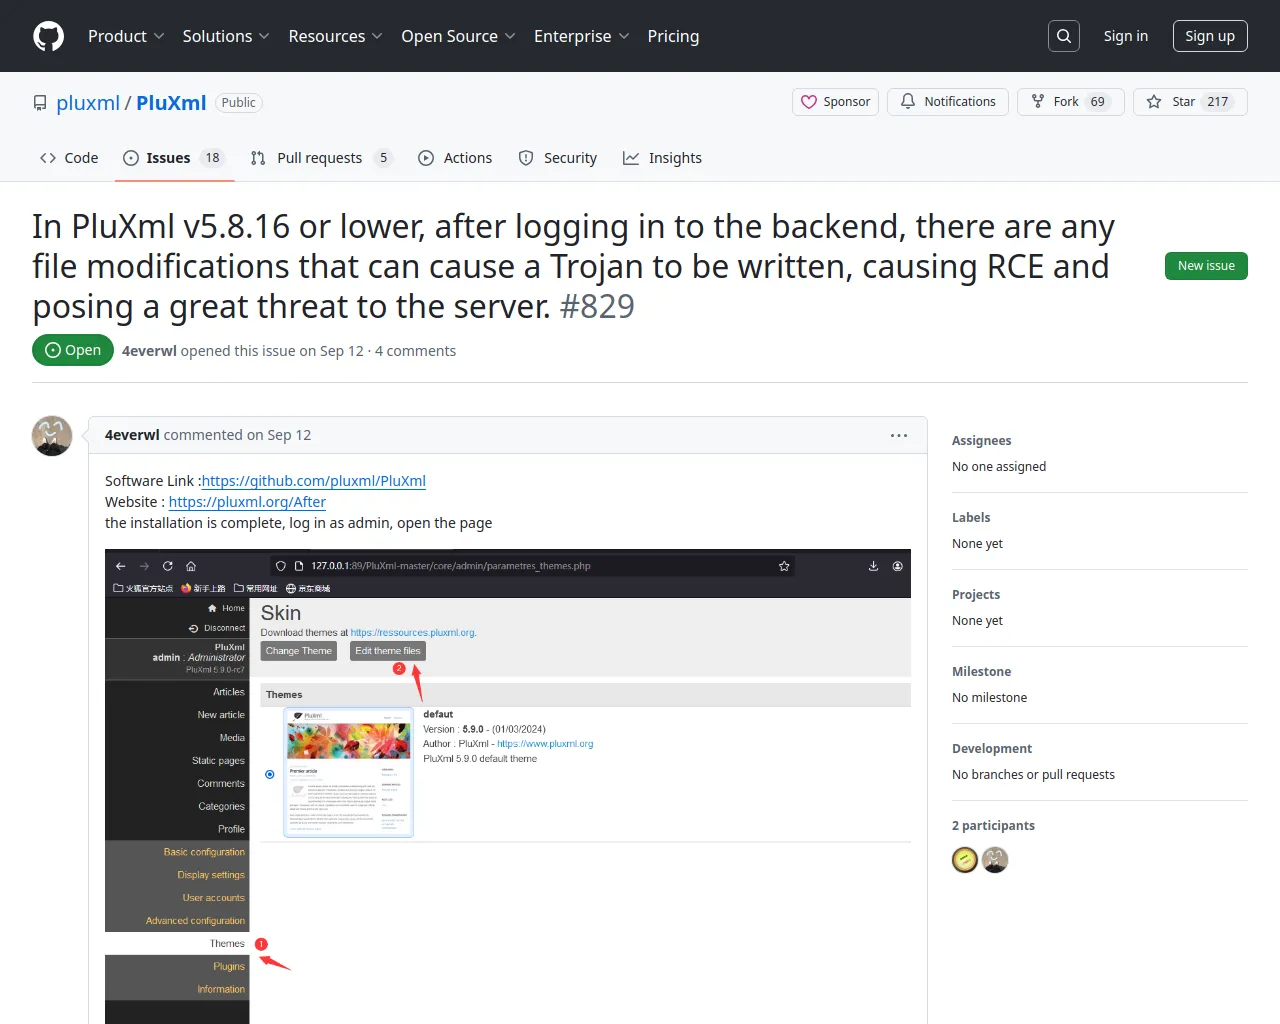Click the green Open status badge
This screenshot has width=1280, height=1024.
tap(73, 350)
